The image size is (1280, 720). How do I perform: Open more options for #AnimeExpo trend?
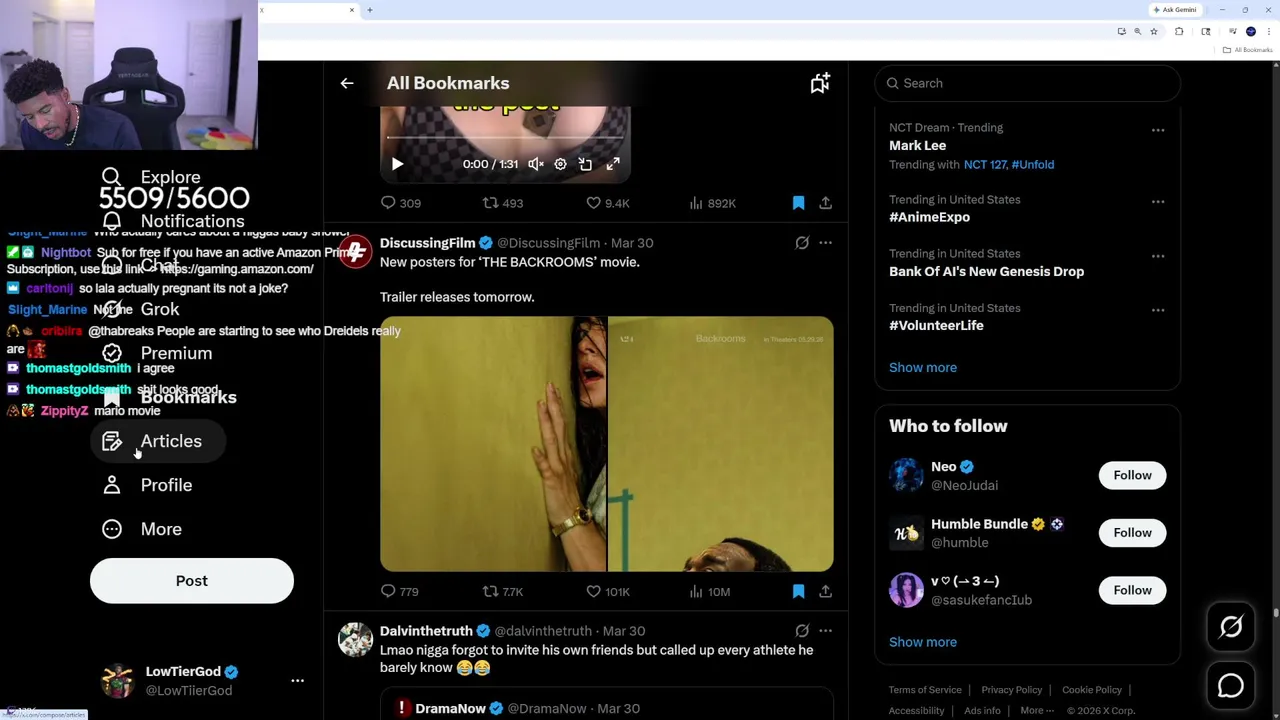click(1158, 202)
